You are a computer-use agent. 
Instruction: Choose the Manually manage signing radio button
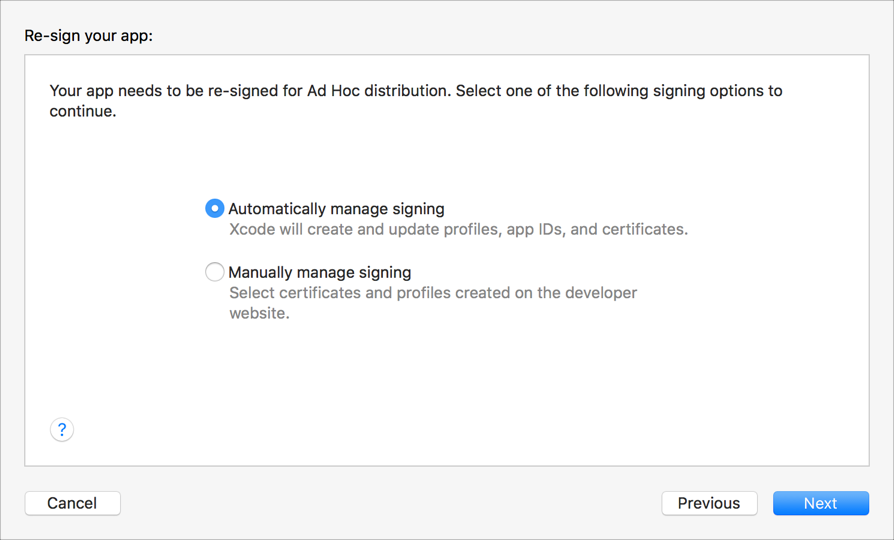click(214, 271)
